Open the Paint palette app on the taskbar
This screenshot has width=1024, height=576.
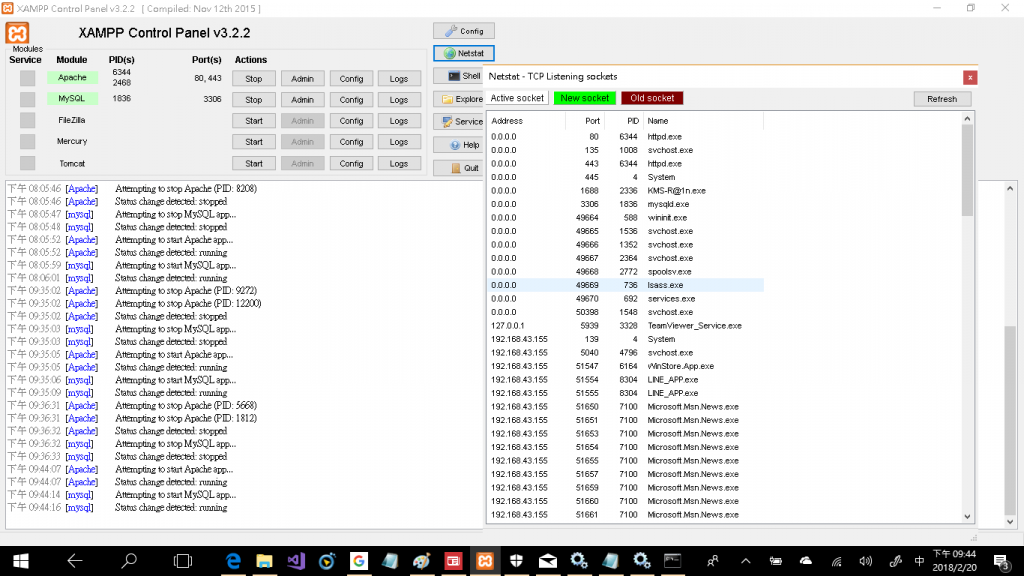point(421,561)
